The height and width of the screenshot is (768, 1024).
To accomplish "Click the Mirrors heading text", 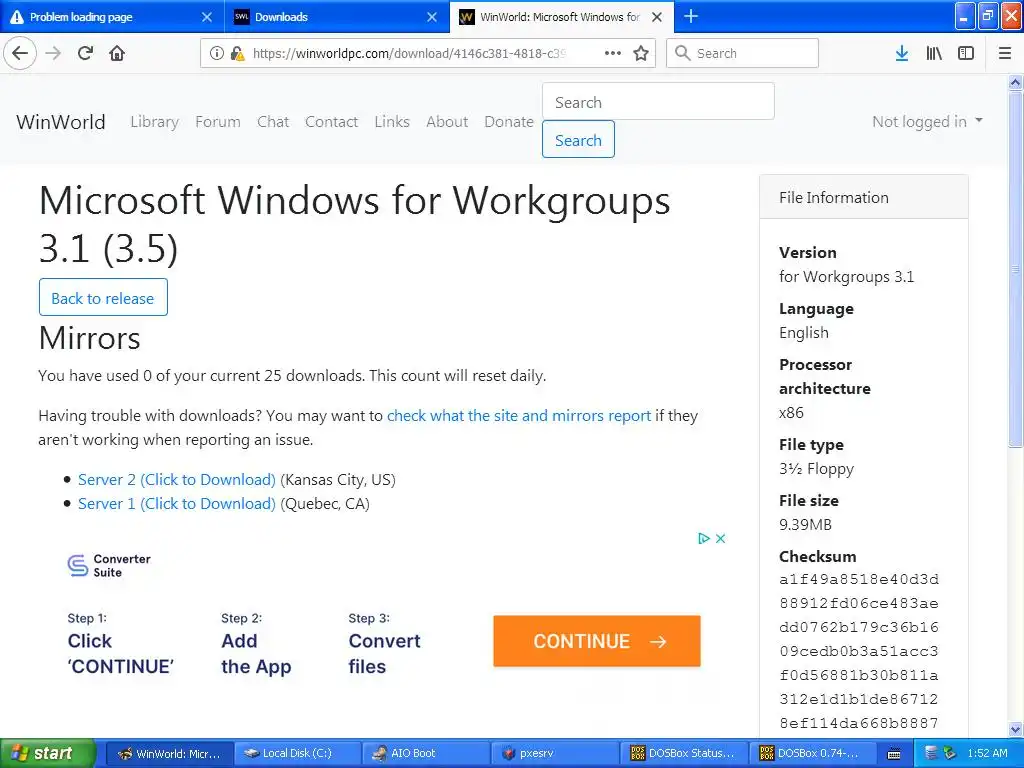I will pyautogui.click(x=89, y=338).
